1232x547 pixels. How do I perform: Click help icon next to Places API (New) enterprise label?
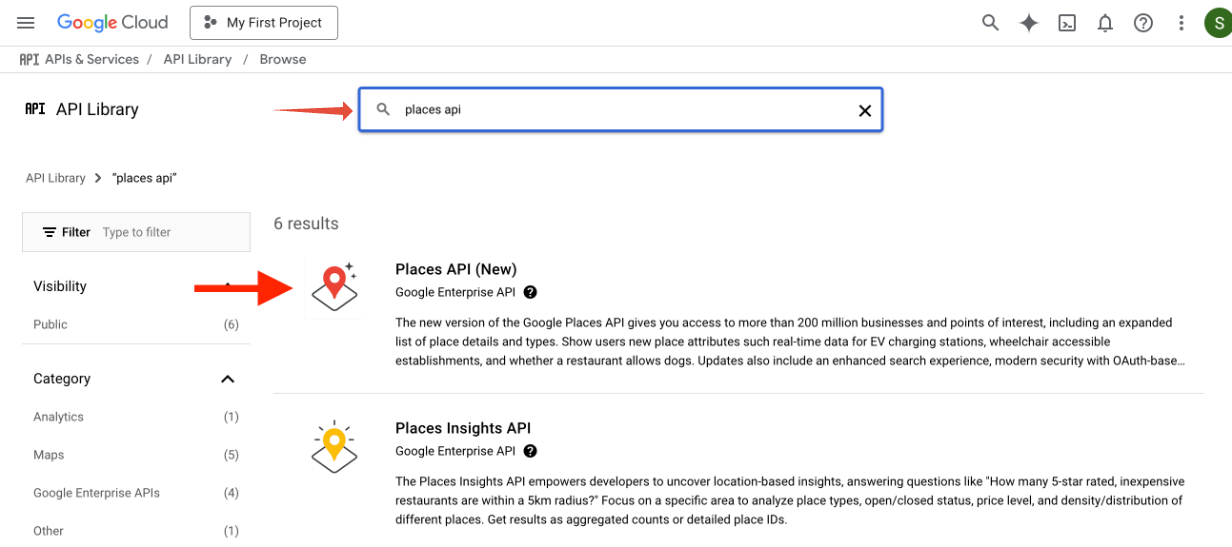point(530,292)
